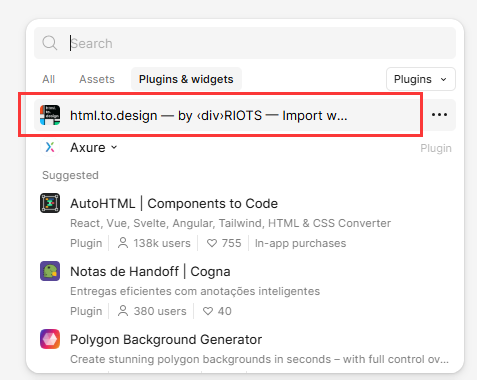Click the heart icon next to 755

click(x=212, y=243)
